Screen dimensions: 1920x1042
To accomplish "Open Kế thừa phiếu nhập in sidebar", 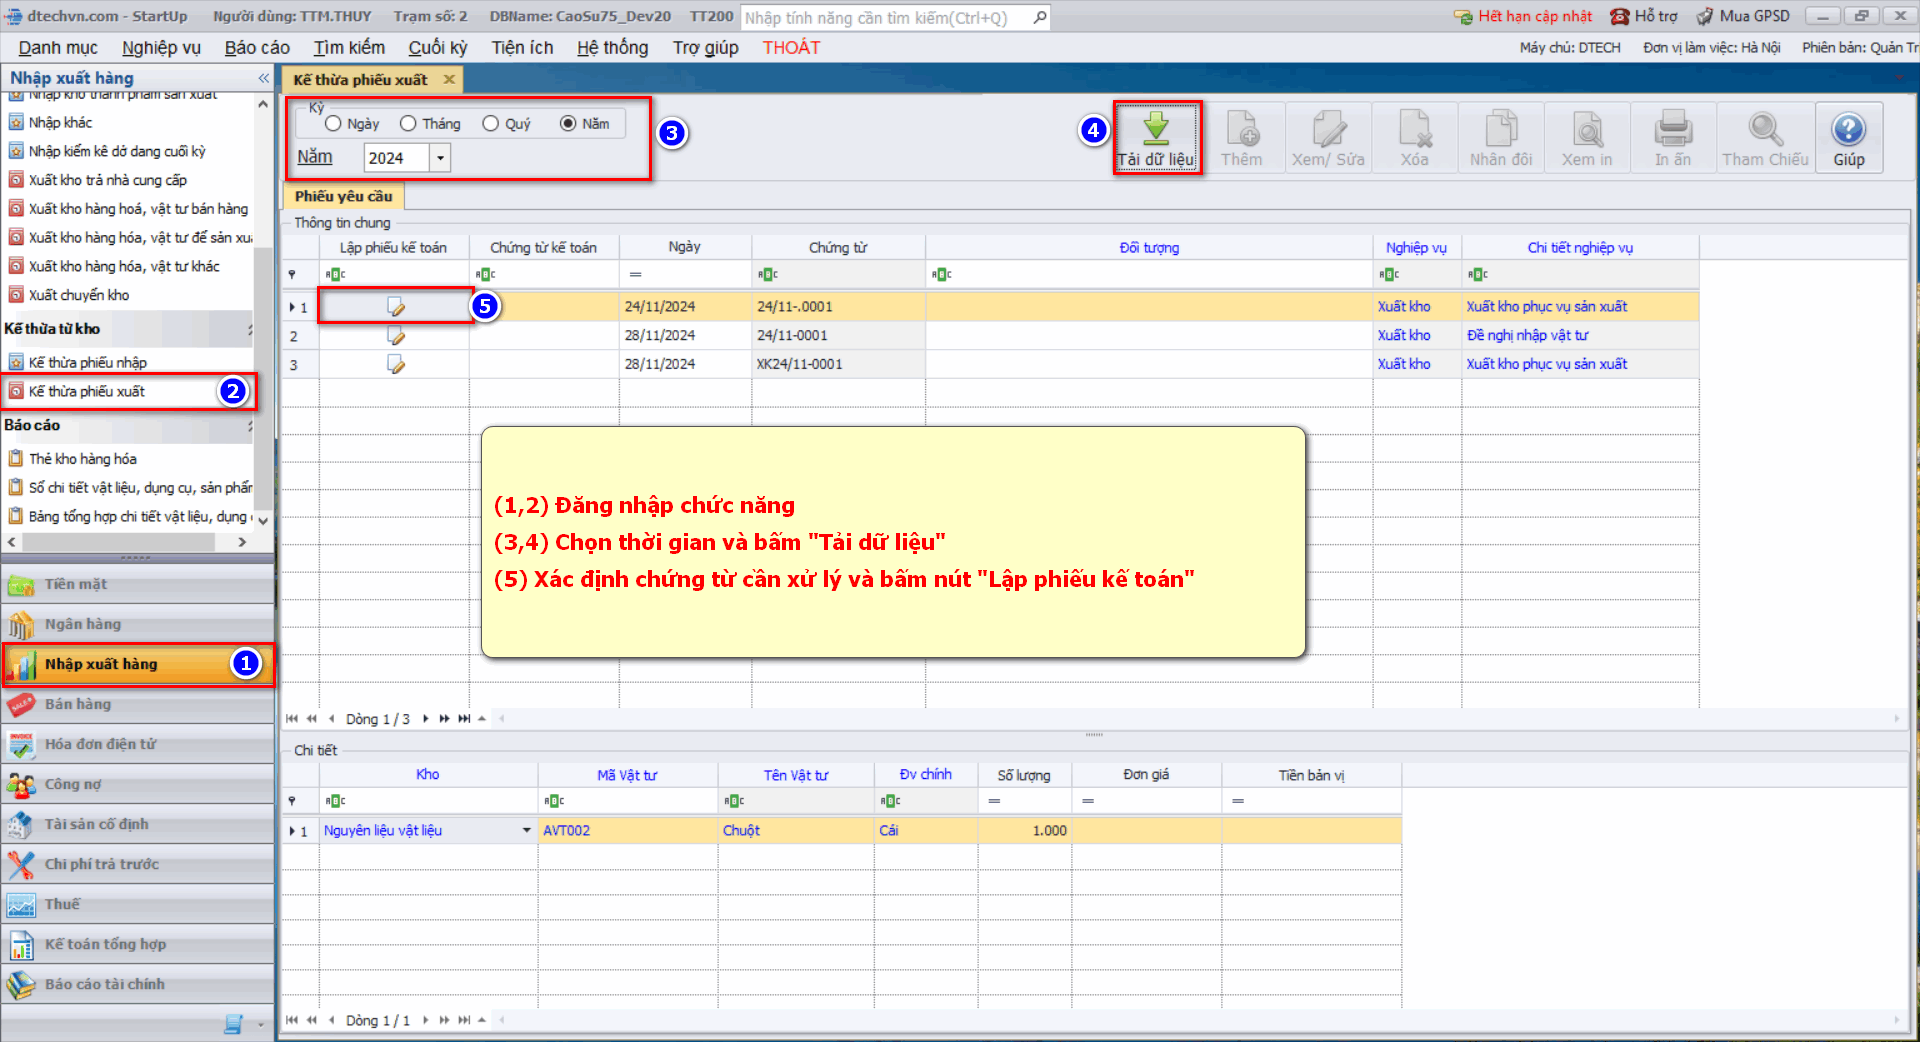I will tap(88, 363).
